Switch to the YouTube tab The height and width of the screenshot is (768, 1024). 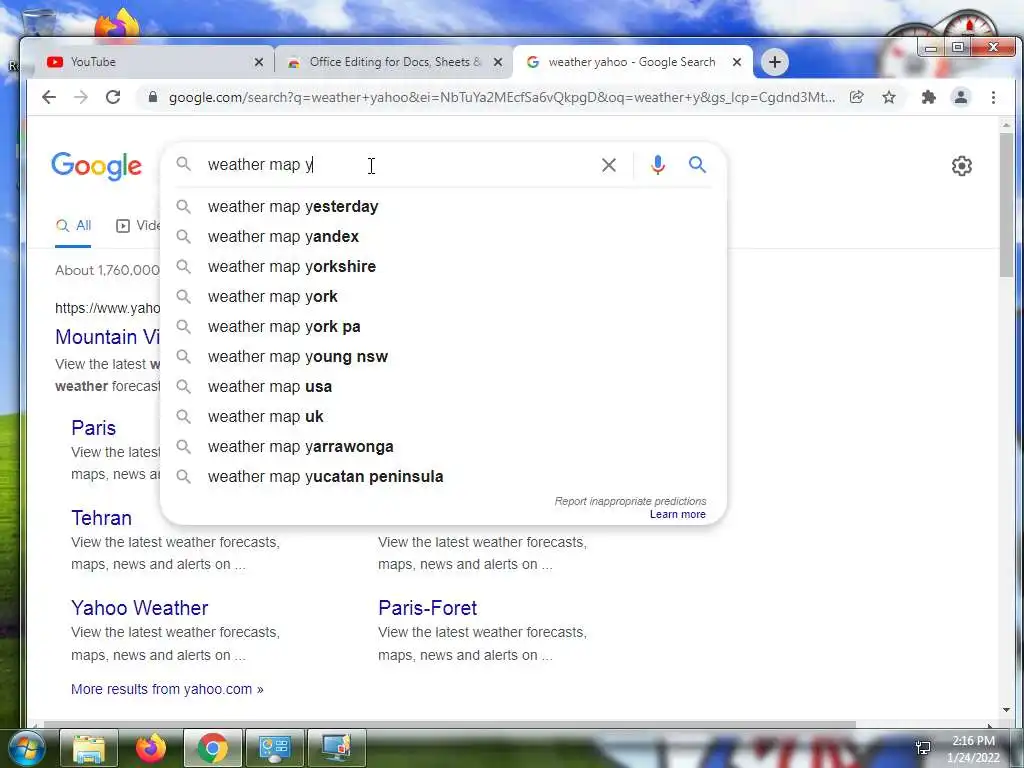pos(150,62)
